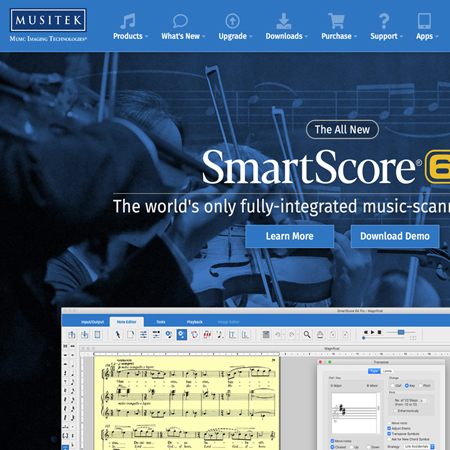Screen dimensions: 450x450
Task: Select the Clef radio button
Action: click(x=392, y=386)
